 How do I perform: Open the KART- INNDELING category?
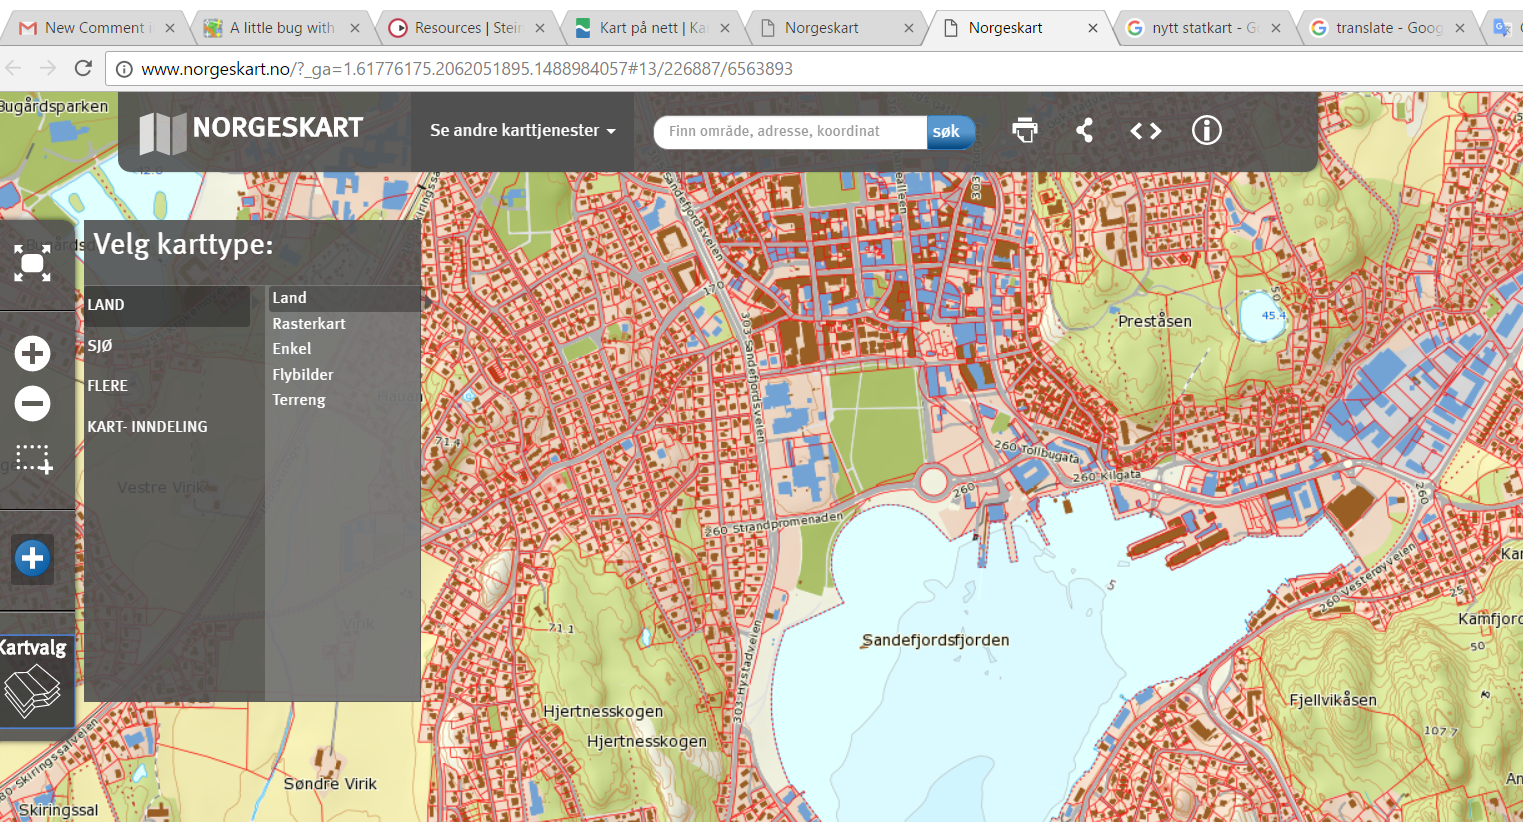147,427
